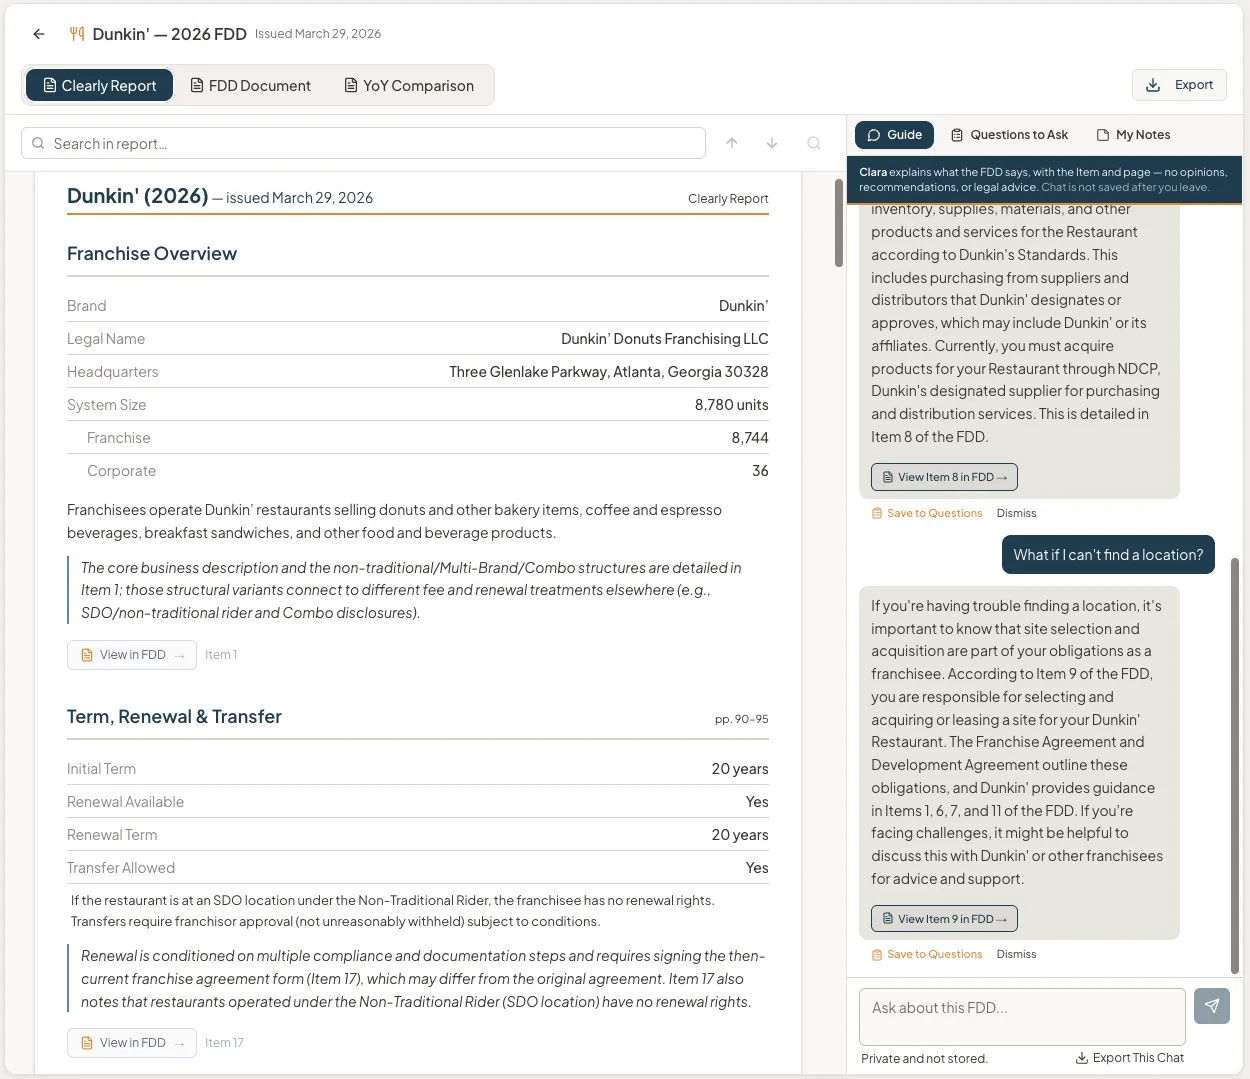Click the fork-and-knife restaurant icon
This screenshot has height=1079, width=1250.
[77, 34]
